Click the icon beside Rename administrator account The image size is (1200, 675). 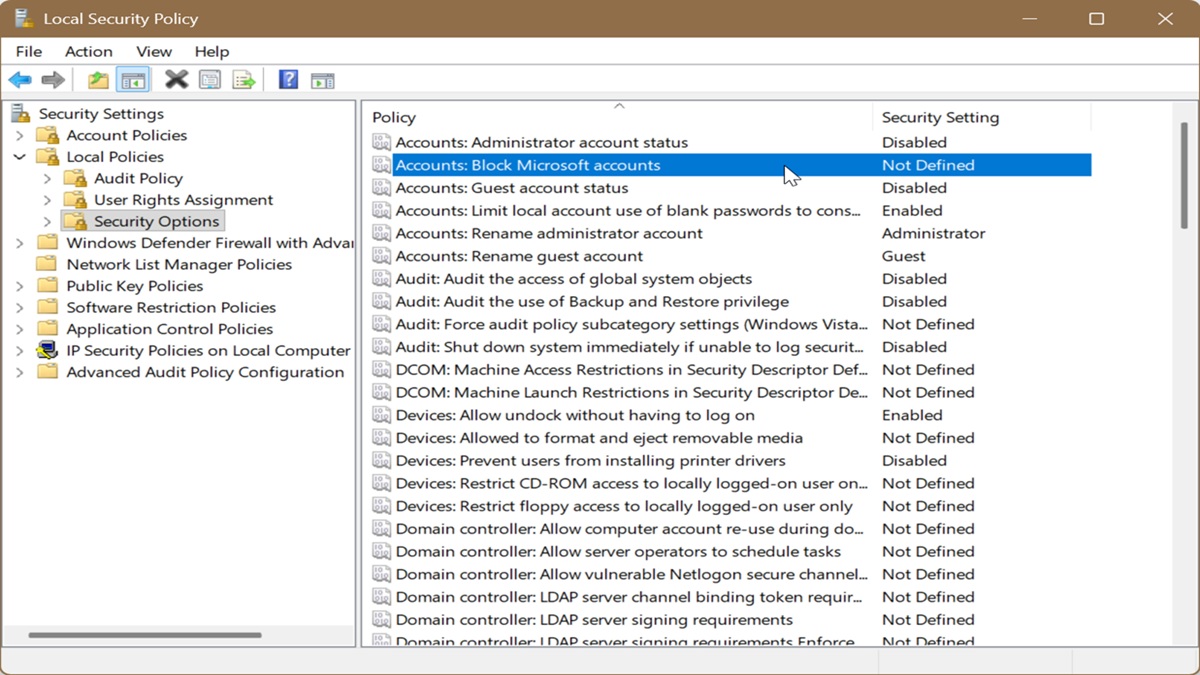tap(381, 233)
